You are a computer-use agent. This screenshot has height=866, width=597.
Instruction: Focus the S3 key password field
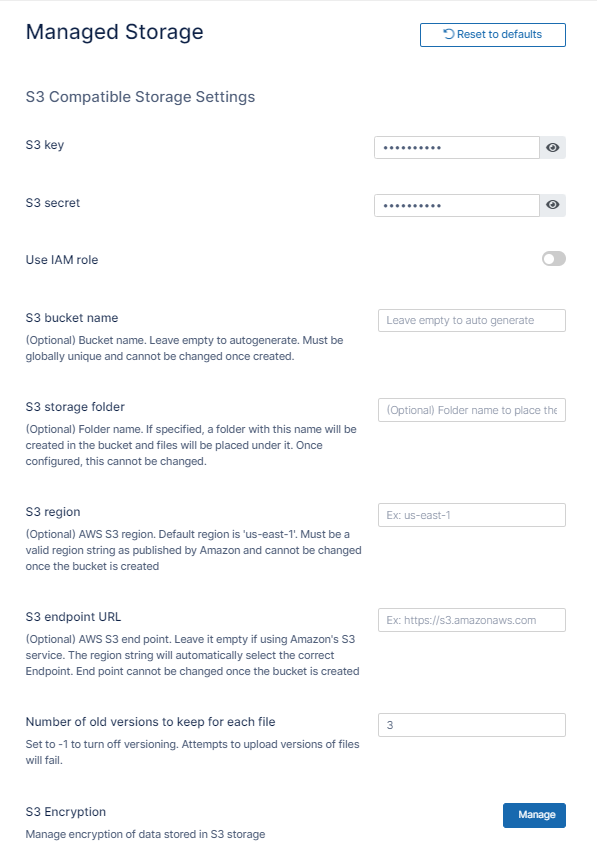457,147
